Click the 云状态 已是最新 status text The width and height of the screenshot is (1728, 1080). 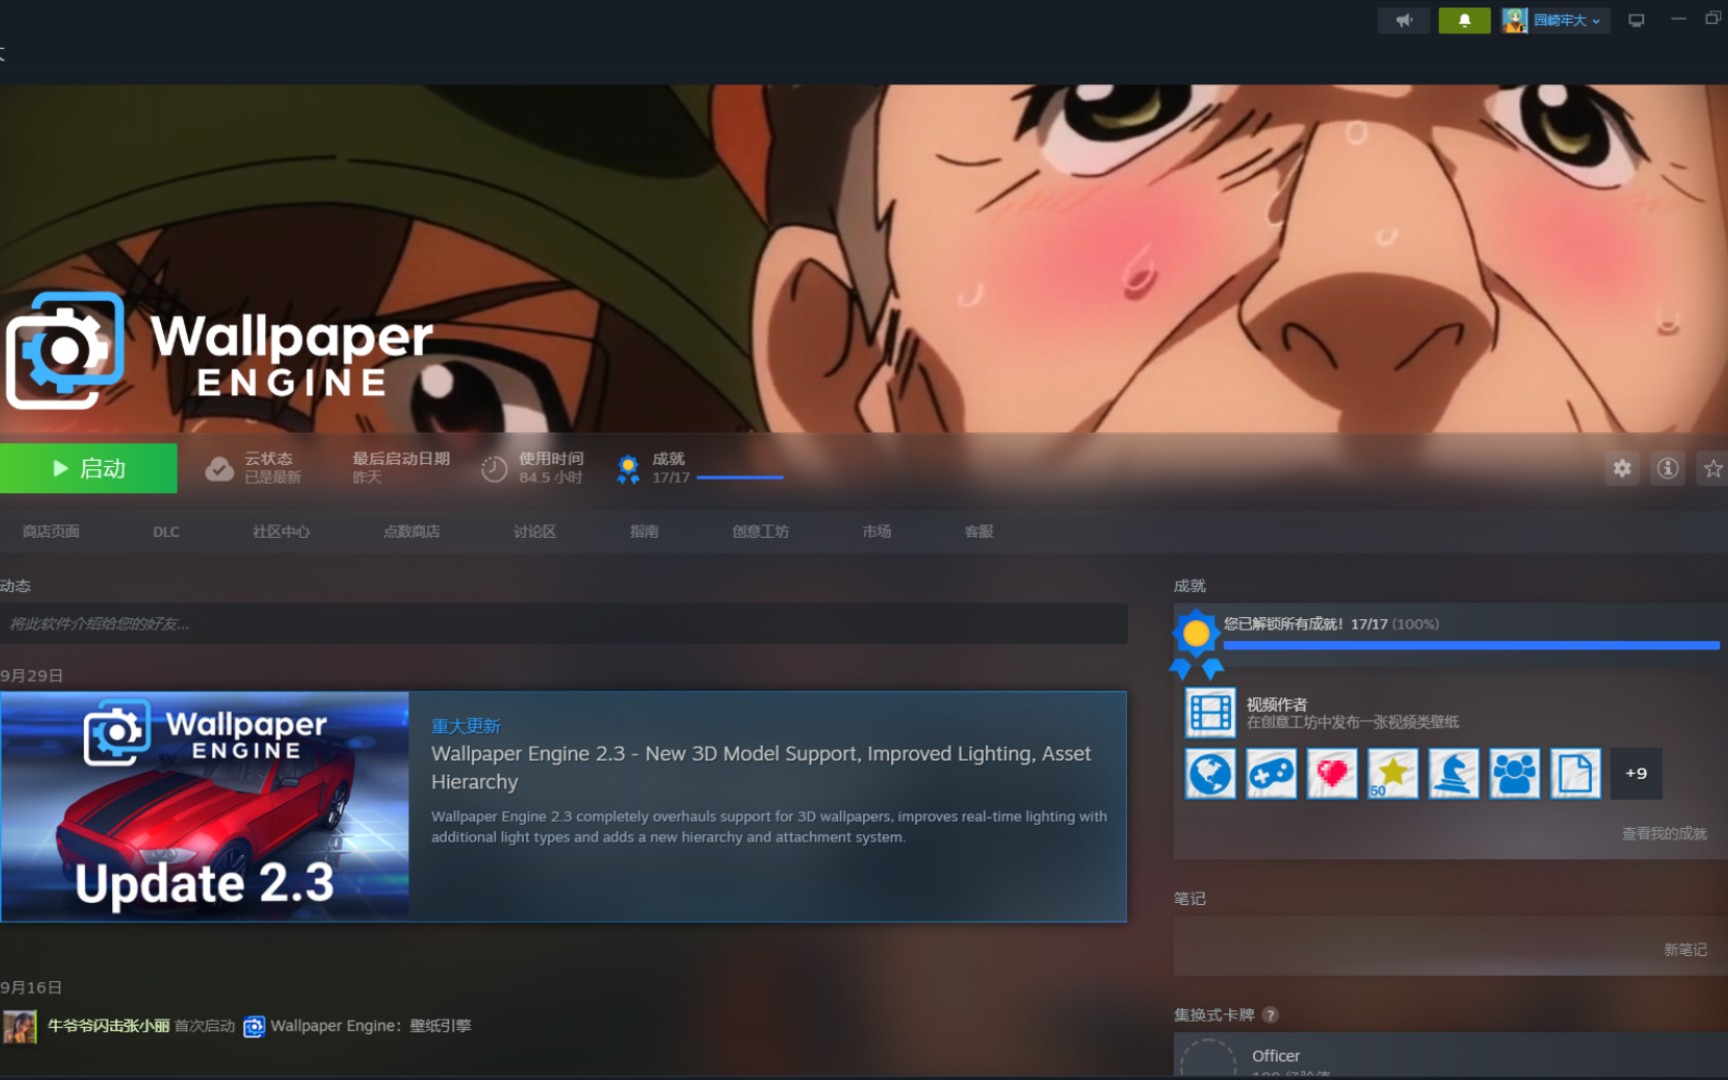pyautogui.click(x=272, y=467)
